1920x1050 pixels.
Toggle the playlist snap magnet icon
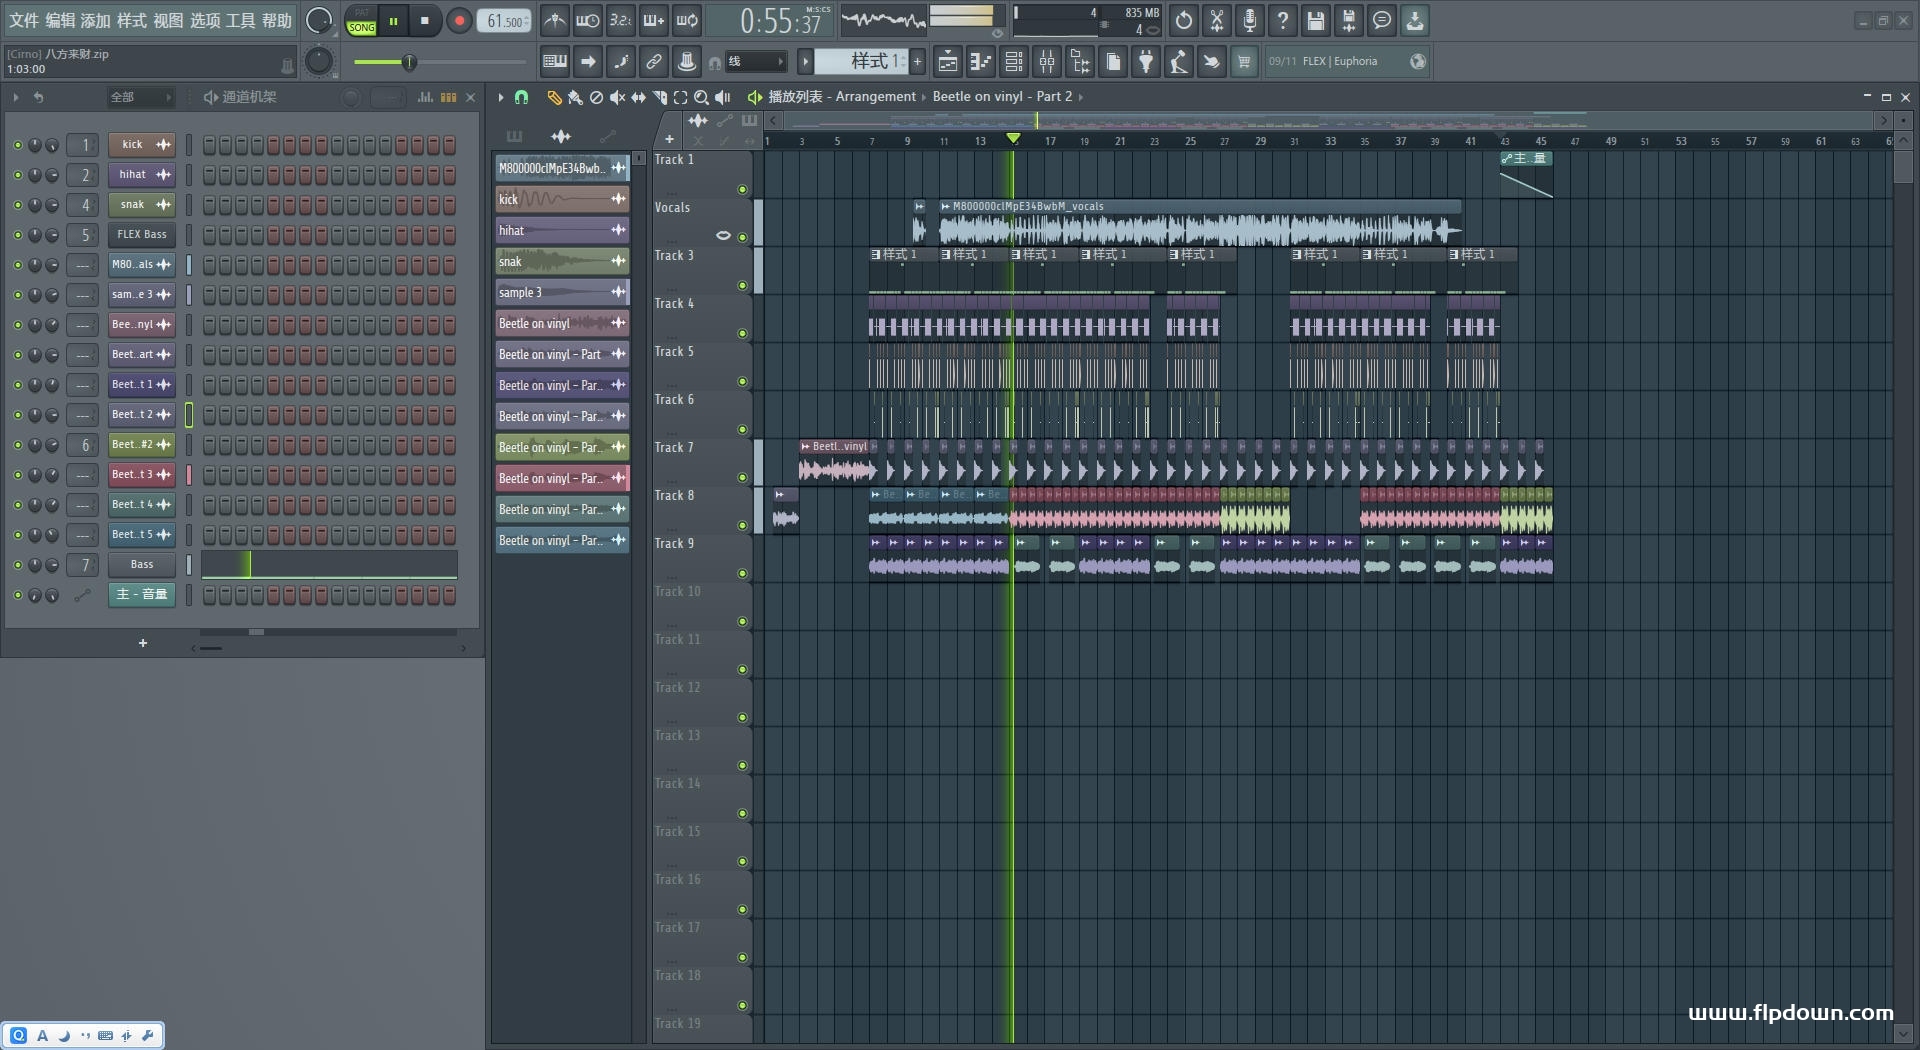point(521,97)
